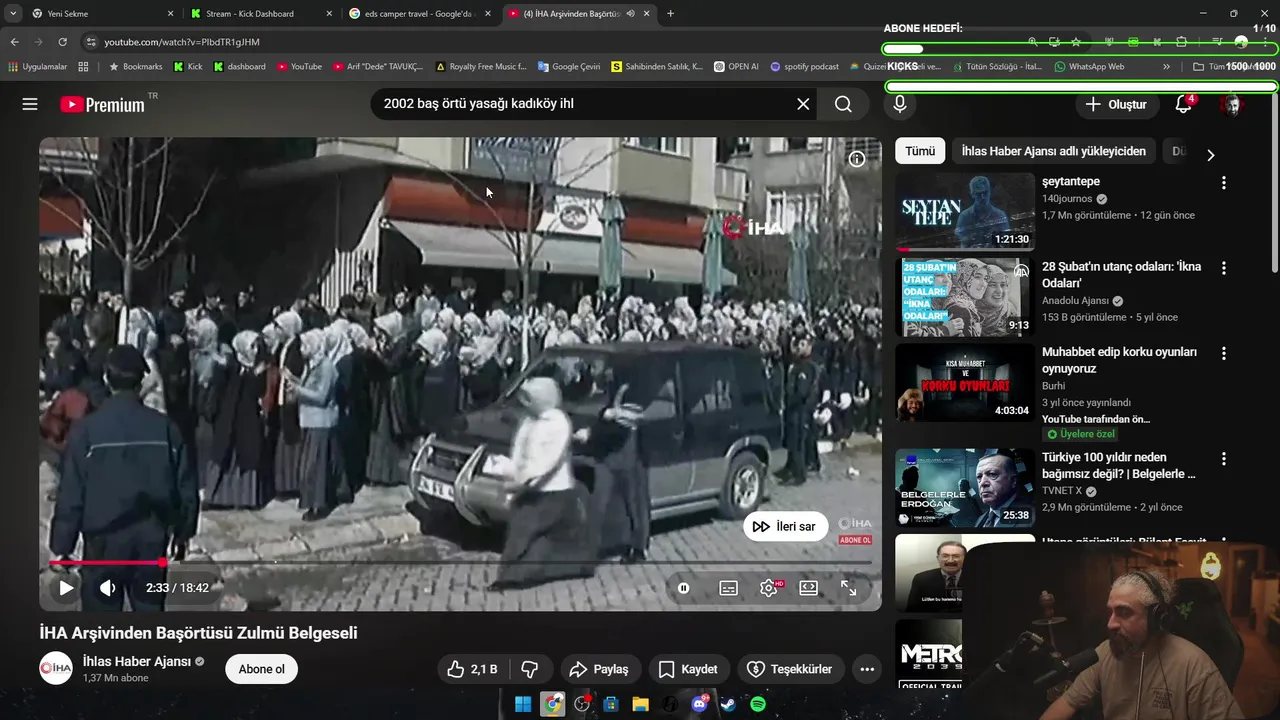
Task: Clear the search box with the X
Action: pos(803,104)
